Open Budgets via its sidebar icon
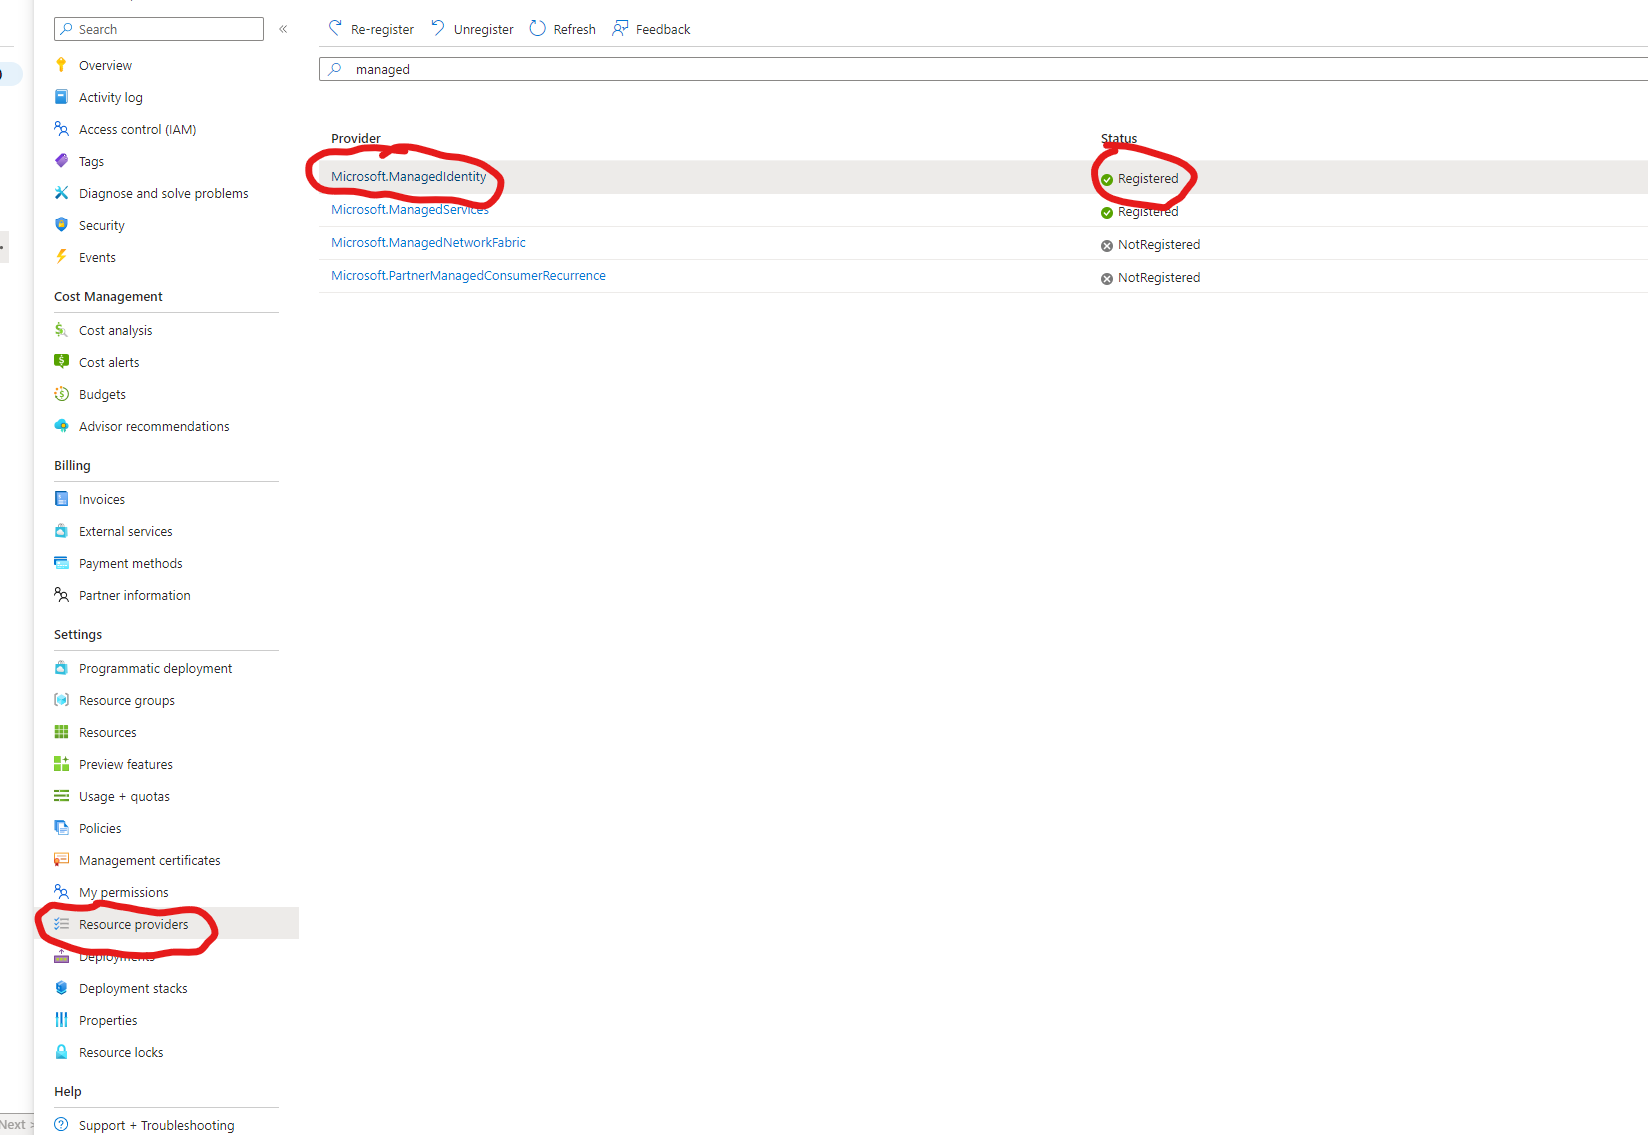The image size is (1648, 1135). pyautogui.click(x=62, y=394)
